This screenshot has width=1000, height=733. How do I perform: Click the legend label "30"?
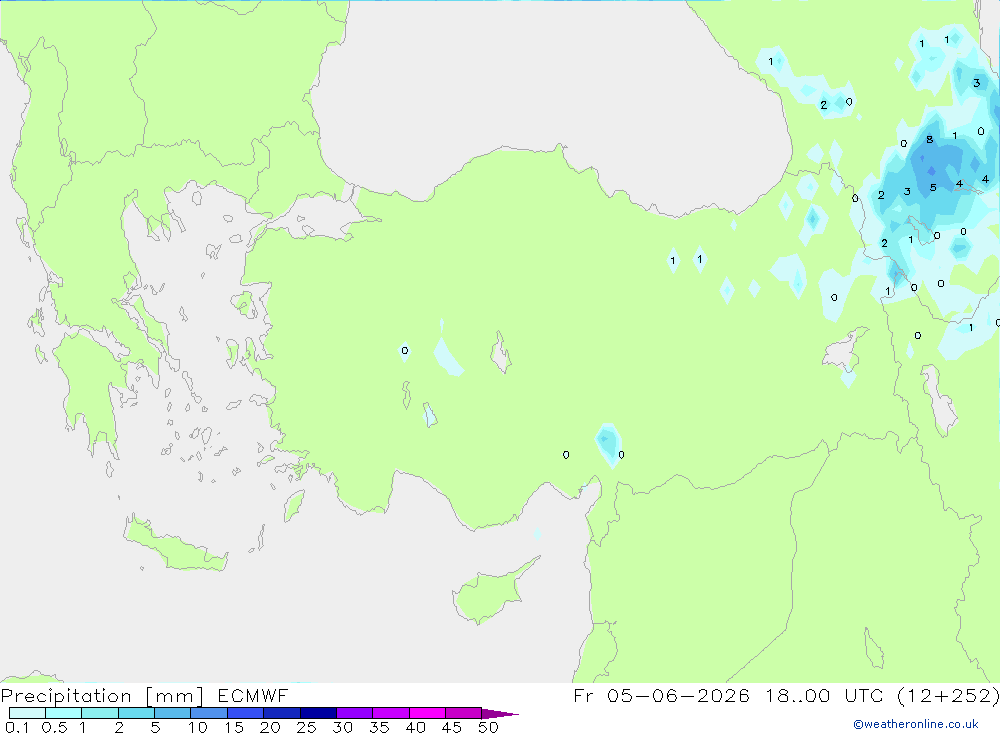[x=342, y=727]
